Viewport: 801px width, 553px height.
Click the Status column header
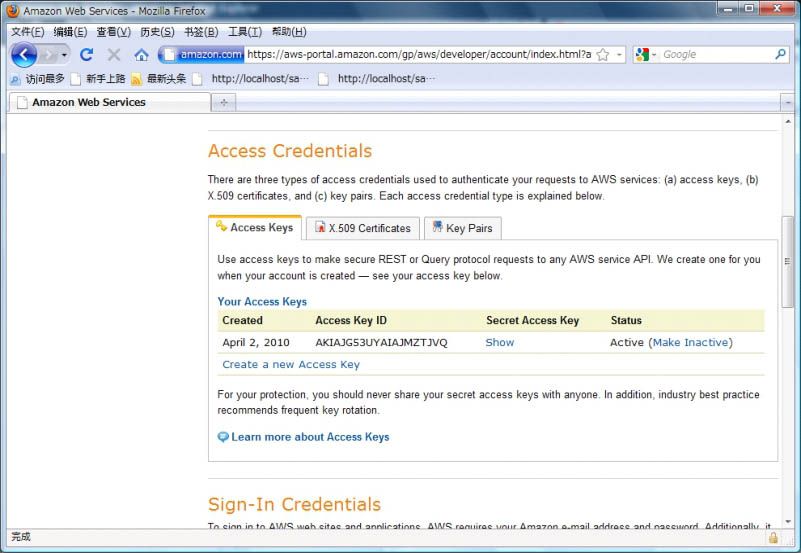[626, 321]
